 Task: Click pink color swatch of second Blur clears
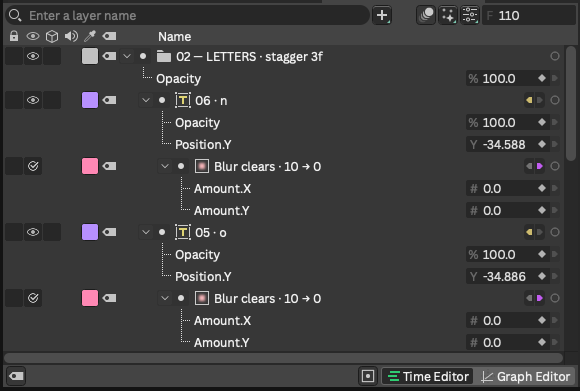click(90, 298)
